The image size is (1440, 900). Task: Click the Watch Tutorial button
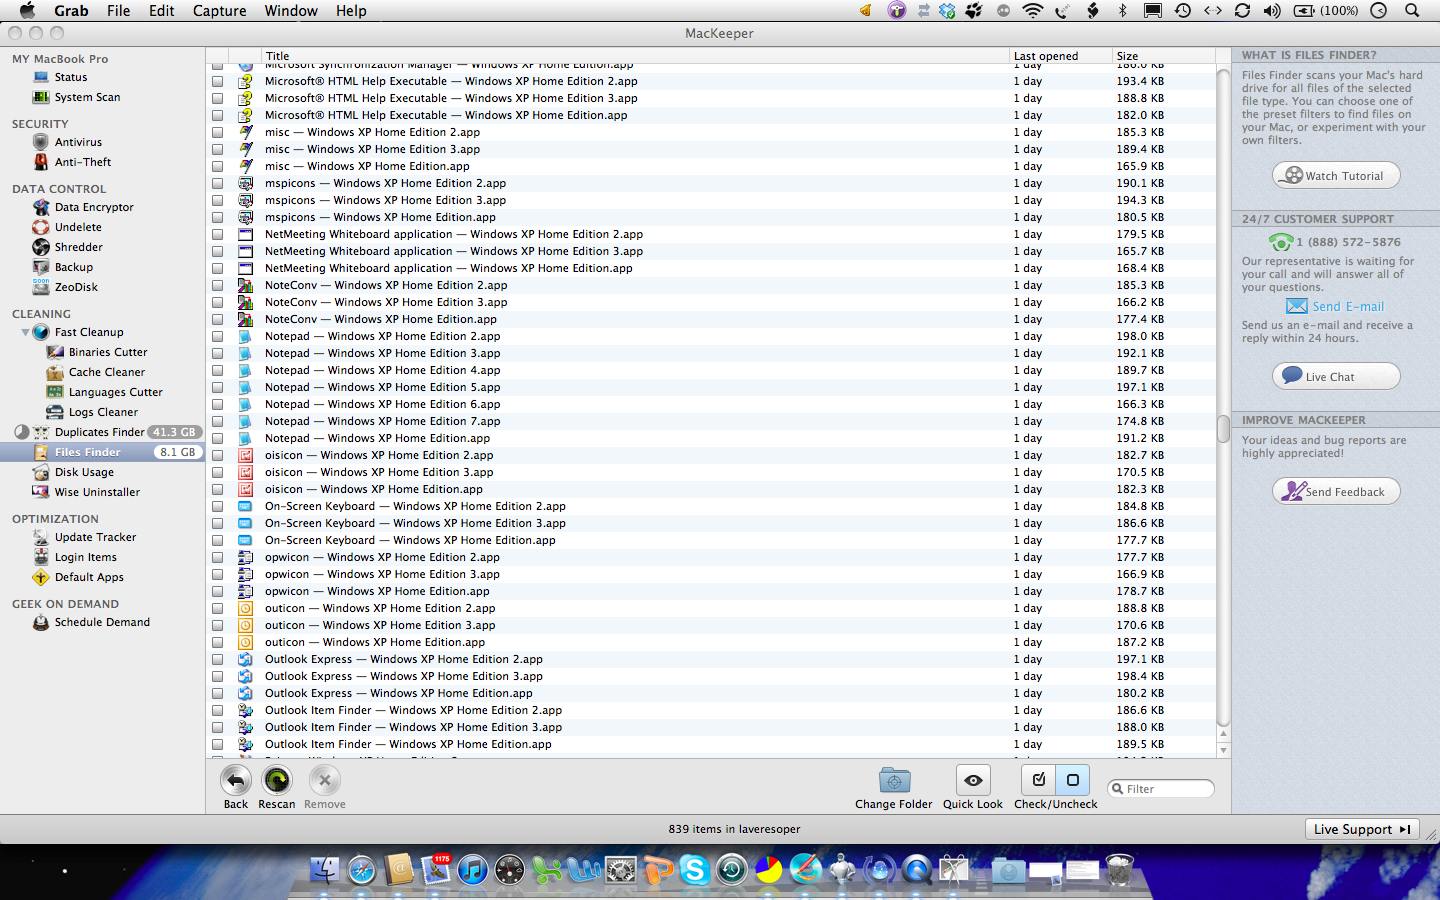[1336, 175]
